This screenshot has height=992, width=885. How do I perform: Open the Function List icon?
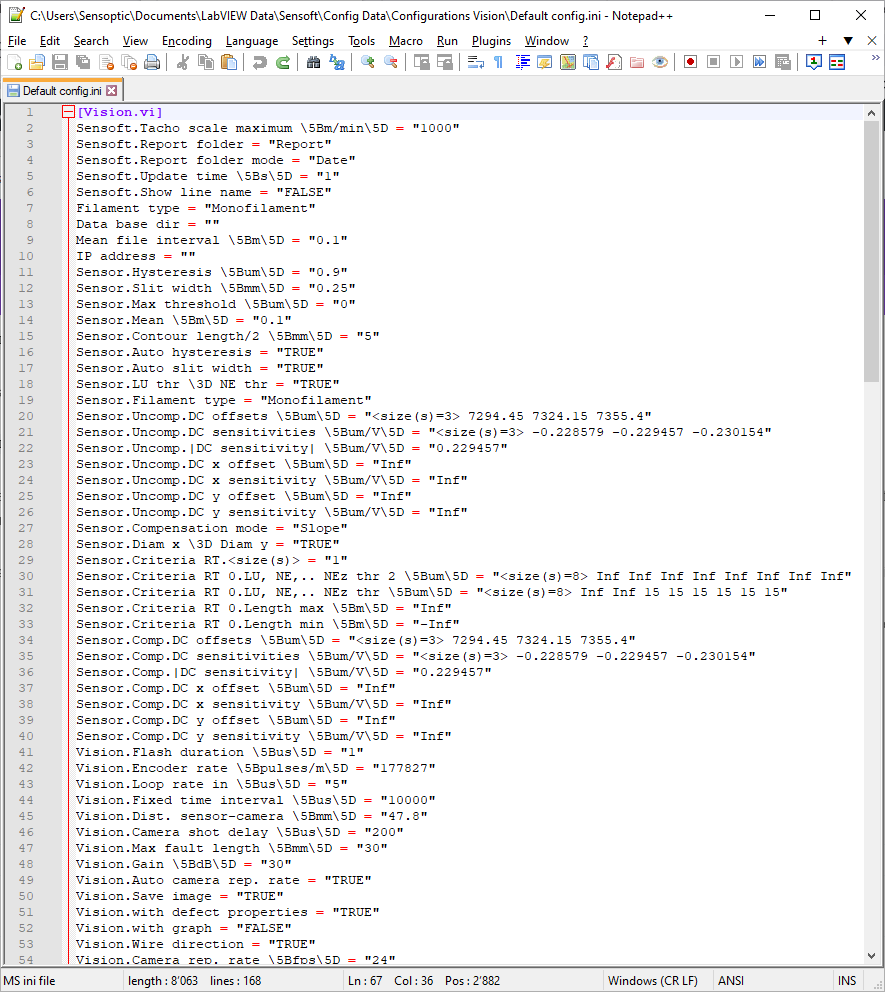click(x=614, y=62)
